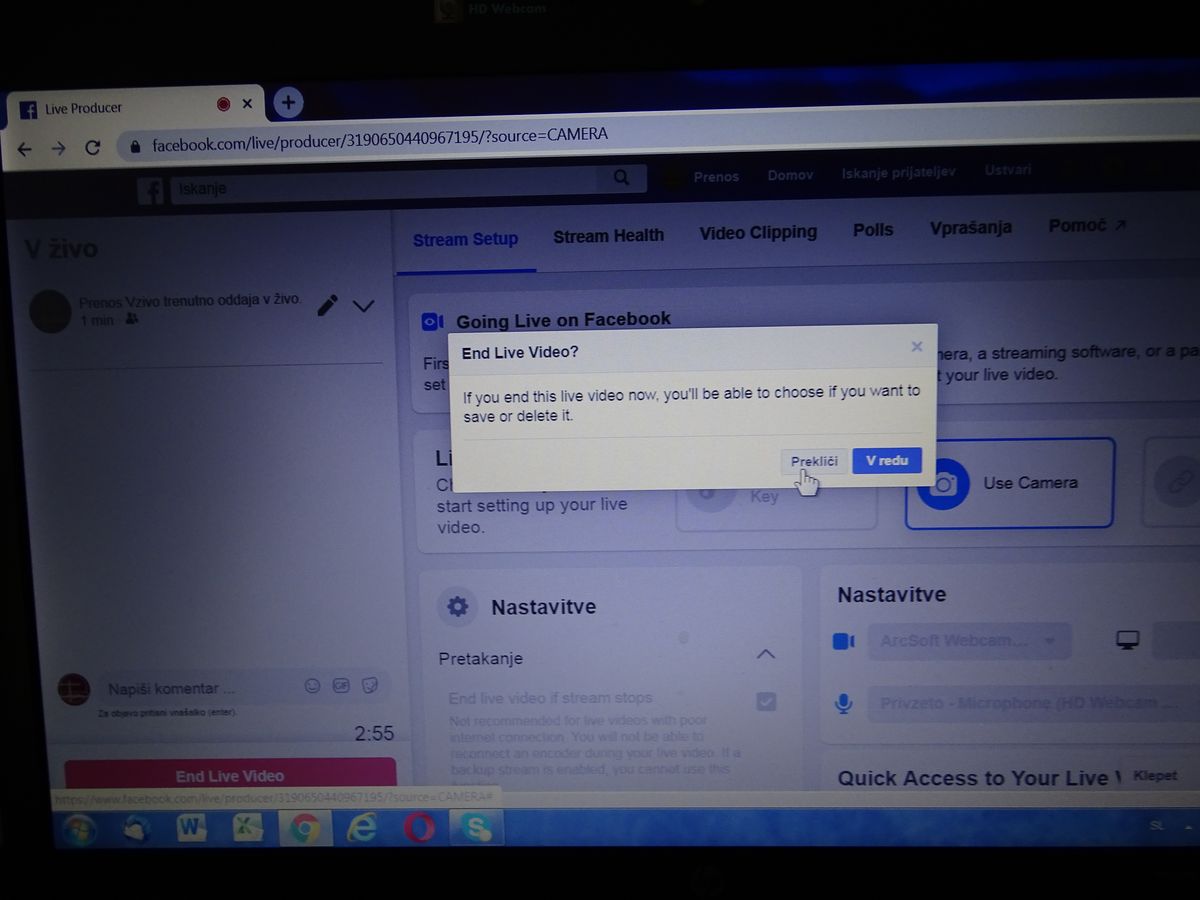The height and width of the screenshot is (900, 1200).
Task: Switch to the Video Clipping tab
Action: pyautogui.click(x=758, y=233)
